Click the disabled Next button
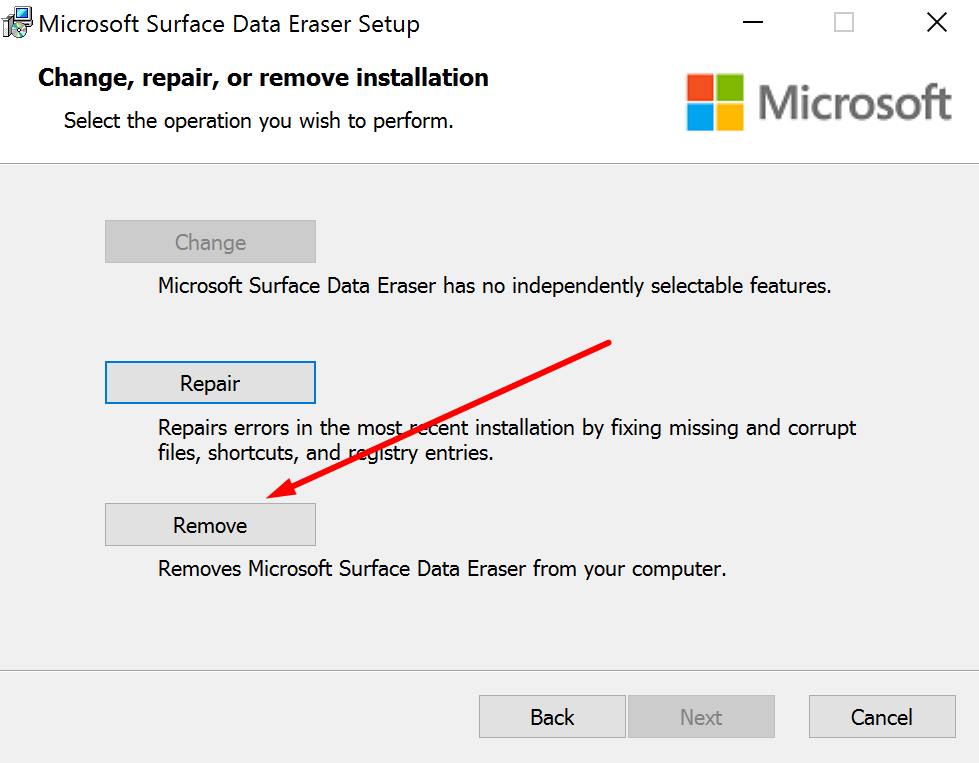Image resolution: width=979 pixels, height=763 pixels. (x=701, y=717)
